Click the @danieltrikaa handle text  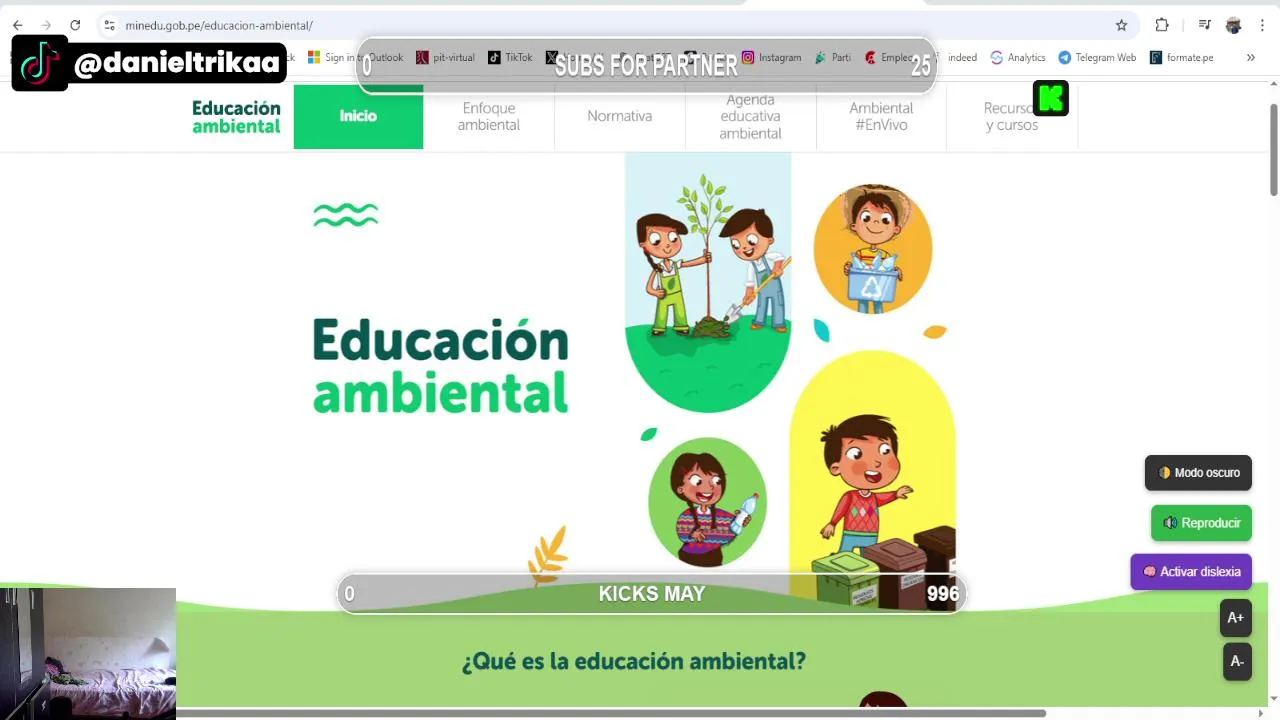click(x=177, y=63)
